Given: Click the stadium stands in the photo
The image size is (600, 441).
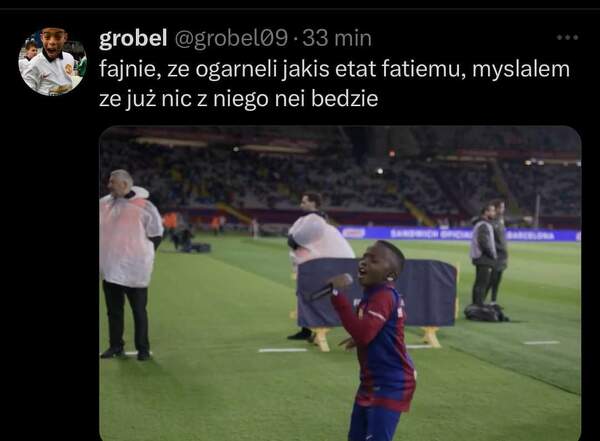Looking at the screenshot, I should [x=340, y=176].
